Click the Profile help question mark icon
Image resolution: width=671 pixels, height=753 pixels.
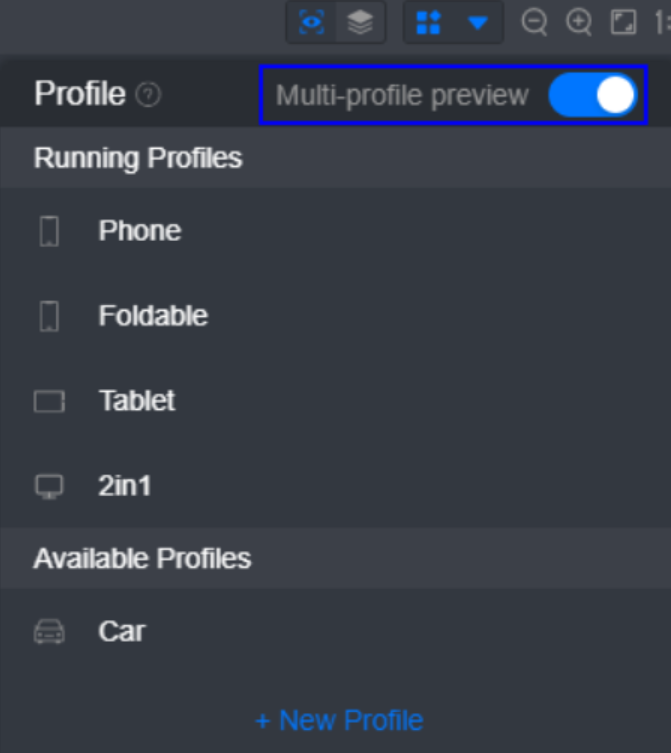[x=148, y=95]
